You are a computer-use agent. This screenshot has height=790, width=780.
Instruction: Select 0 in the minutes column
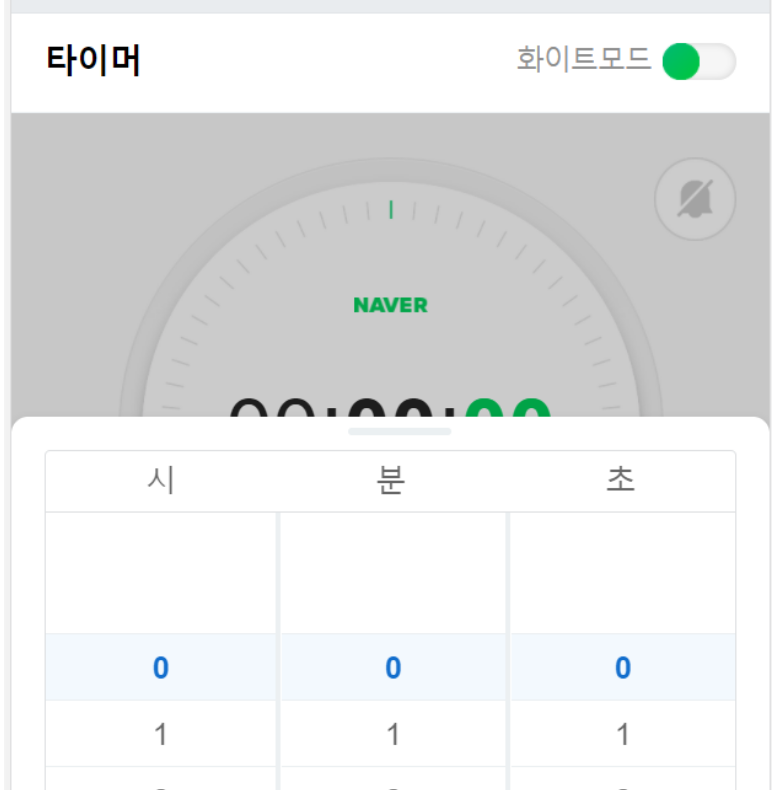(x=393, y=667)
